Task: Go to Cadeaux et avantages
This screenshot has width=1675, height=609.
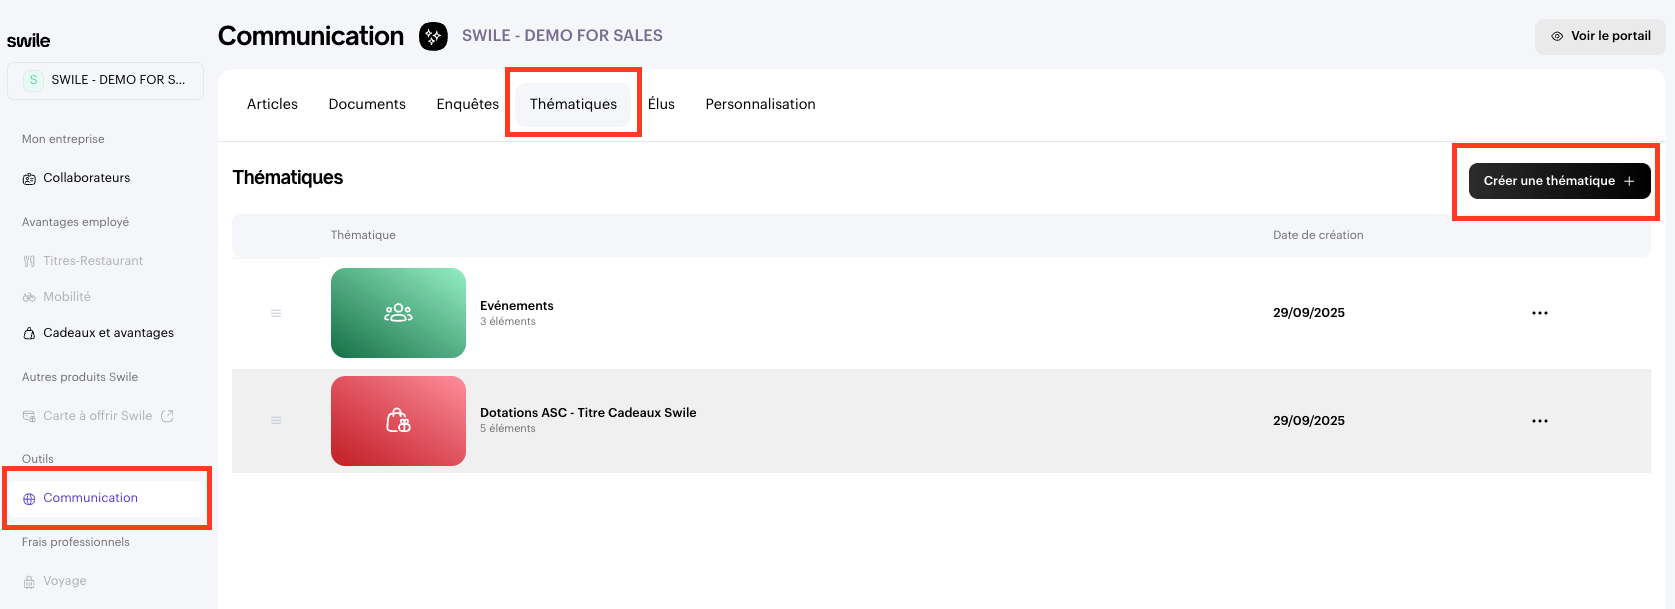Action: (108, 333)
